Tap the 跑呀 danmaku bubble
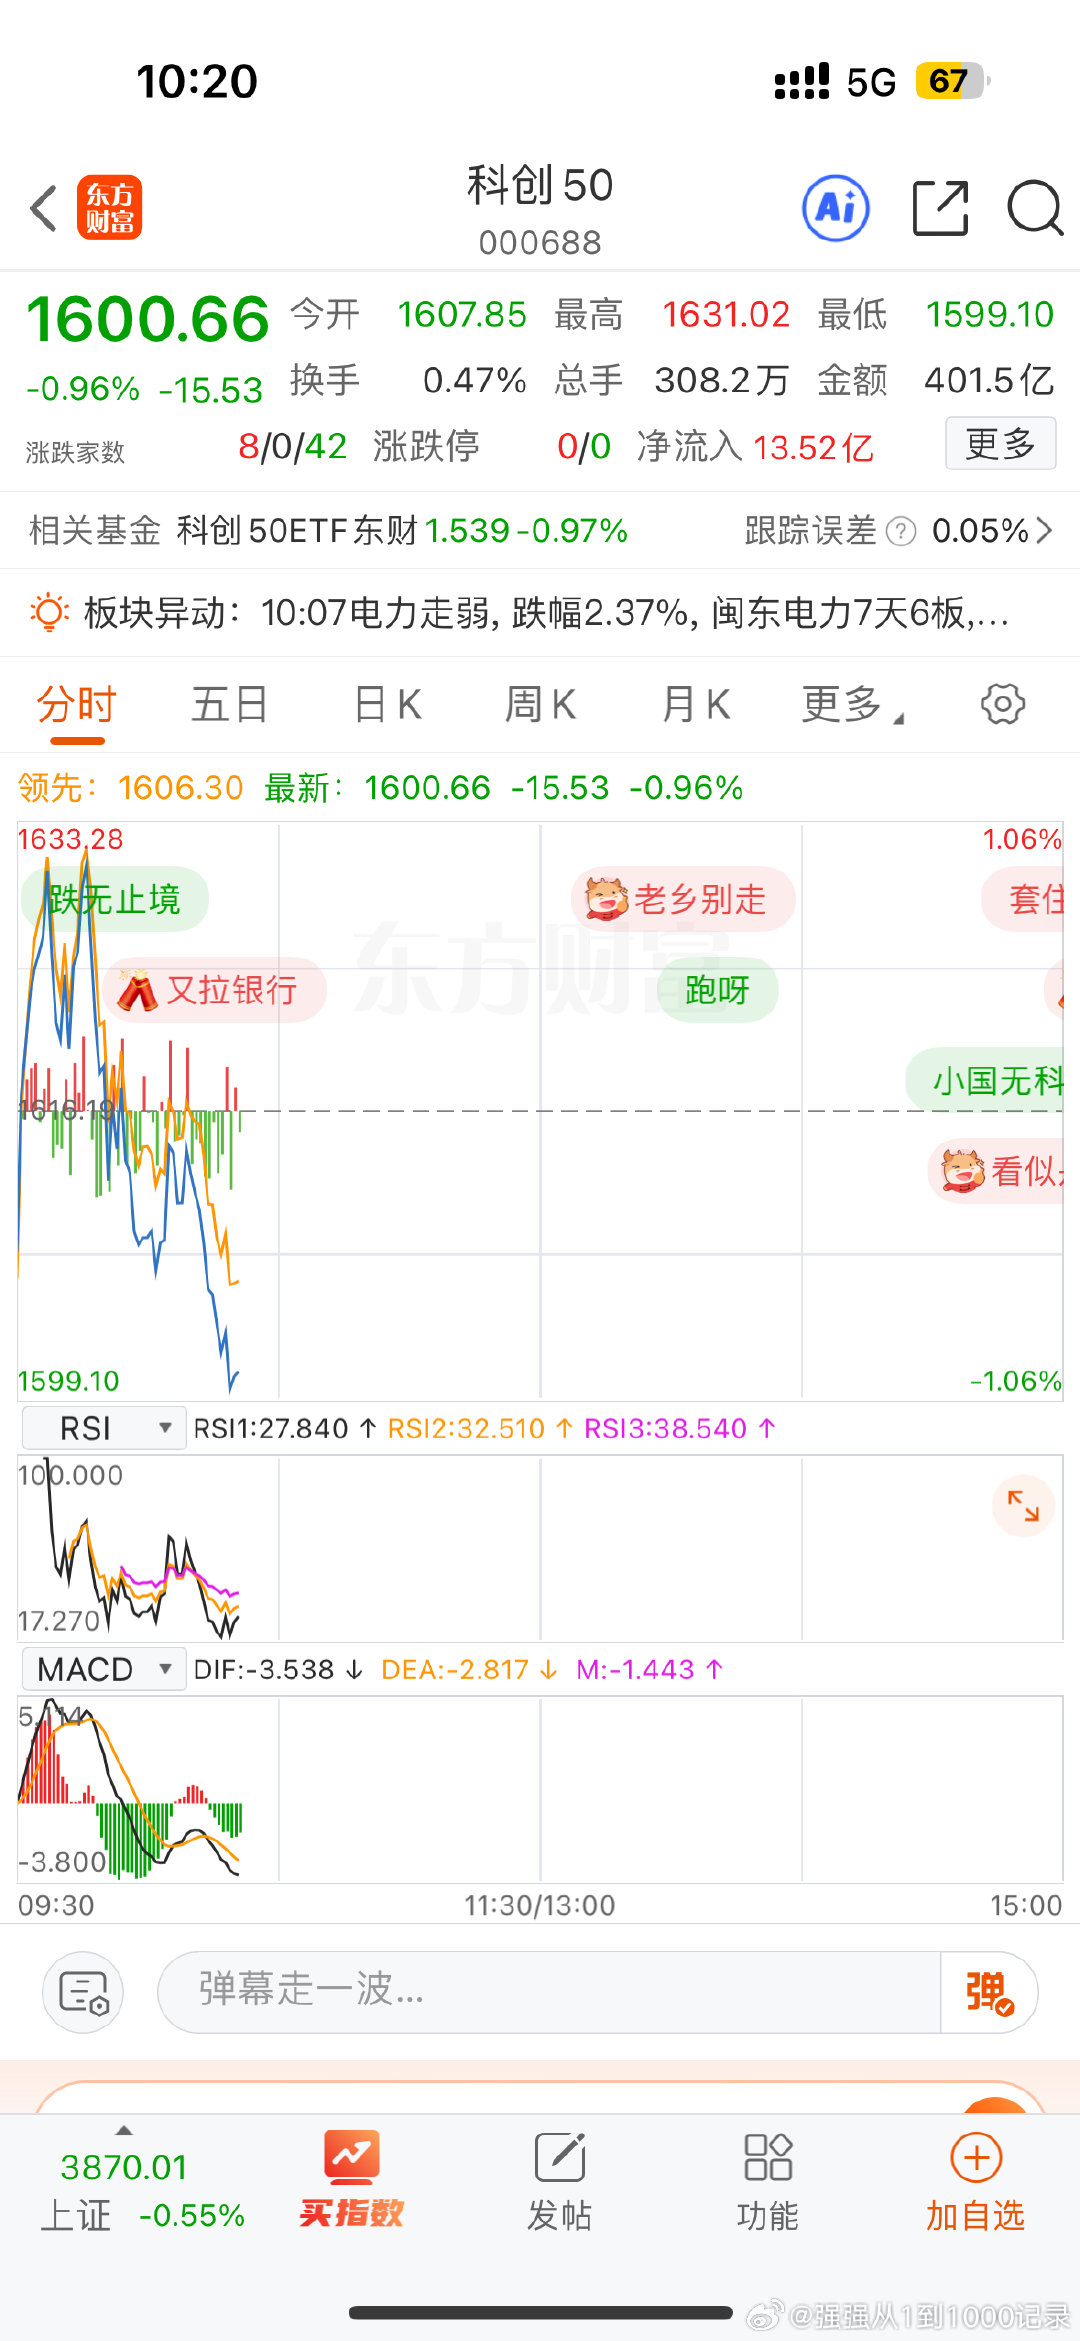 [718, 990]
